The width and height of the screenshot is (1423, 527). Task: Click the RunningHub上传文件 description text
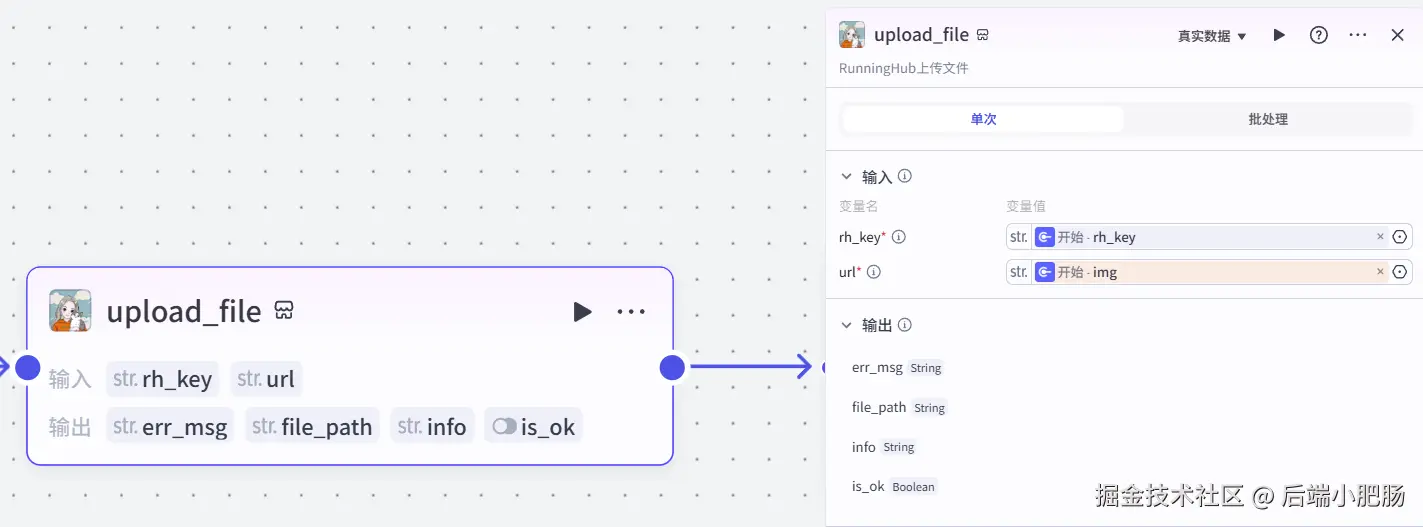[903, 69]
